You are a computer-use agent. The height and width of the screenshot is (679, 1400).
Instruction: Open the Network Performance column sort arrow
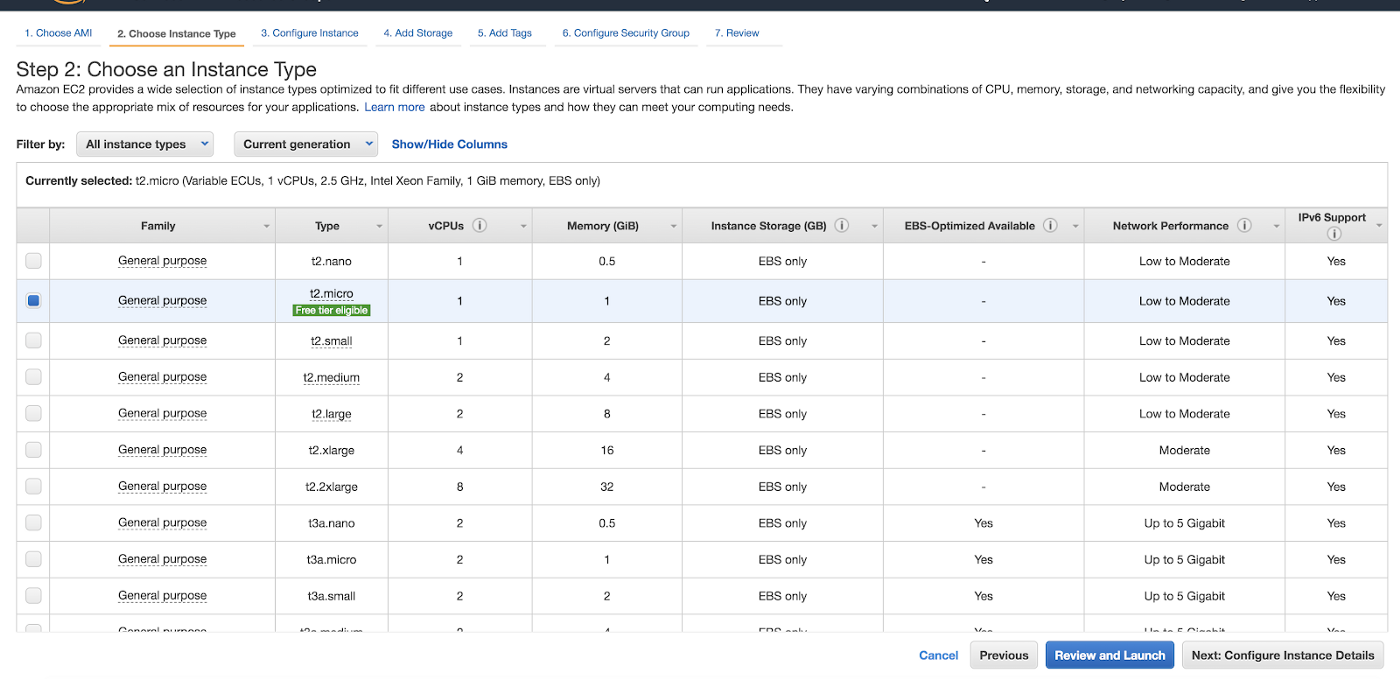coord(1276,227)
